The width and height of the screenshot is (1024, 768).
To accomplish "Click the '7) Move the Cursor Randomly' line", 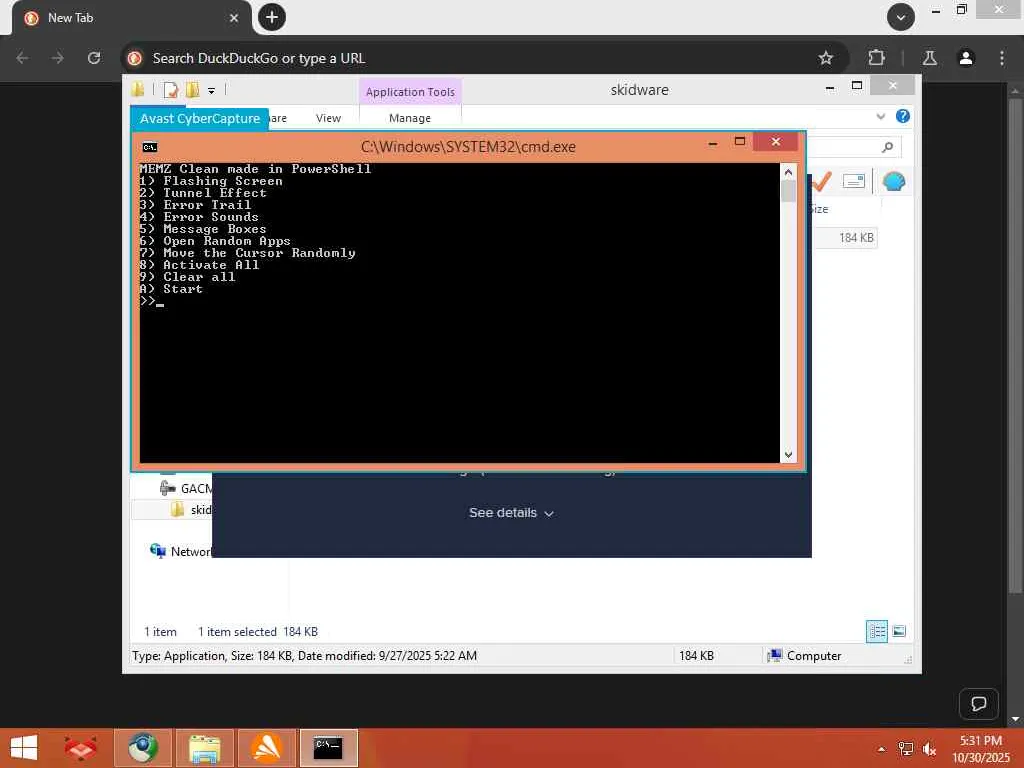I will [x=248, y=253].
